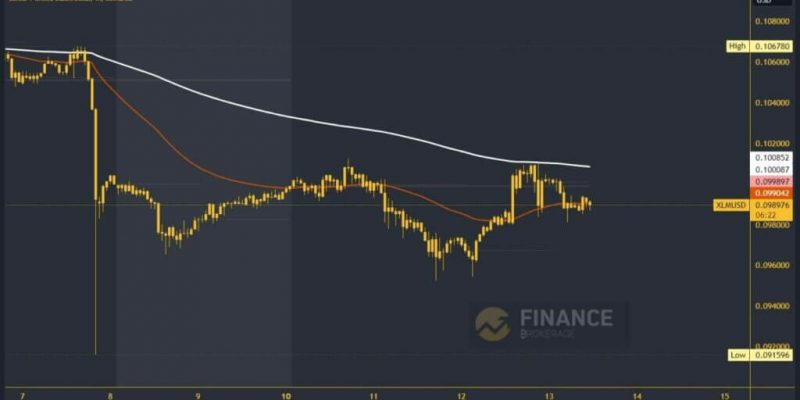The image size is (800, 400).
Task: Click the 0.104000 price scale level
Action: (772, 103)
